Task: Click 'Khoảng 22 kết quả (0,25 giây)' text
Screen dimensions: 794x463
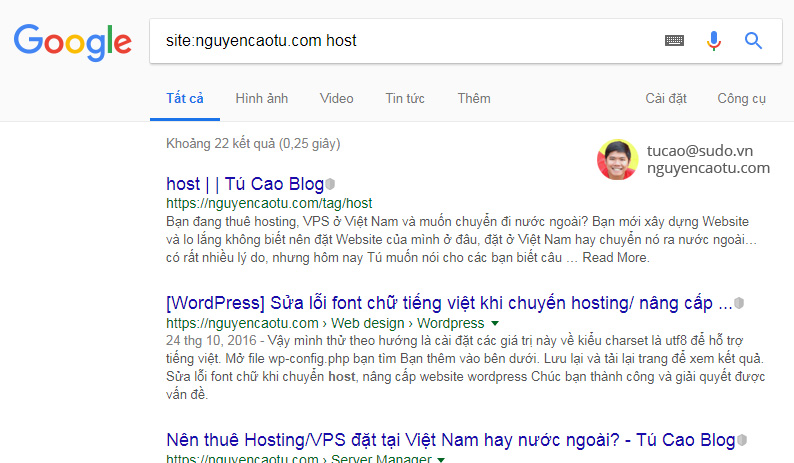Action: click(x=253, y=144)
